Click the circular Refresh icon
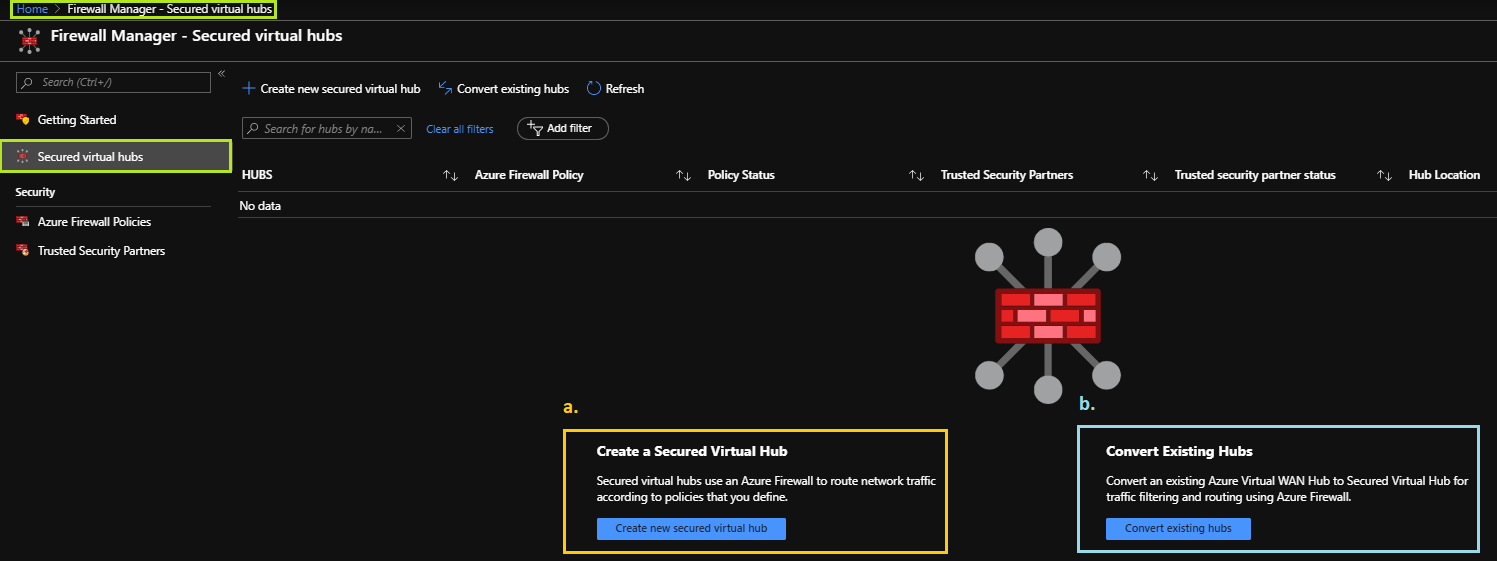1497x561 pixels. 594,89
